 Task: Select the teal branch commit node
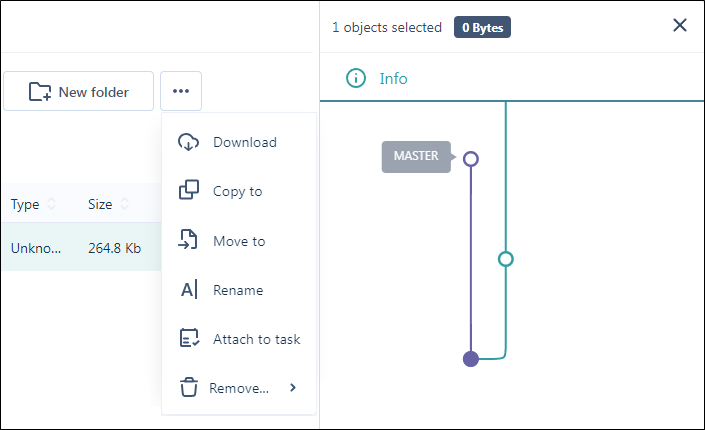click(x=506, y=259)
